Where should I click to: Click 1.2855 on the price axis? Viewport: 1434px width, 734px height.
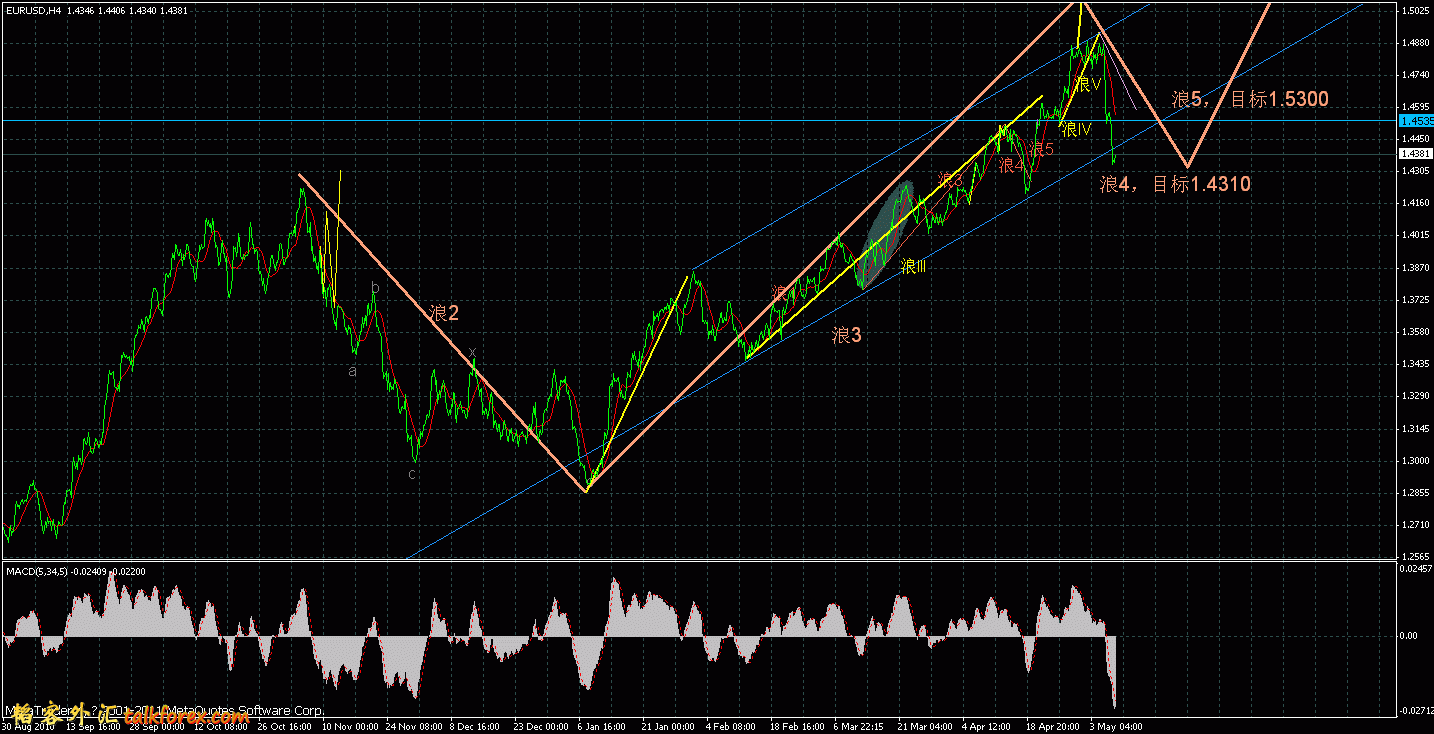[x=1415, y=493]
